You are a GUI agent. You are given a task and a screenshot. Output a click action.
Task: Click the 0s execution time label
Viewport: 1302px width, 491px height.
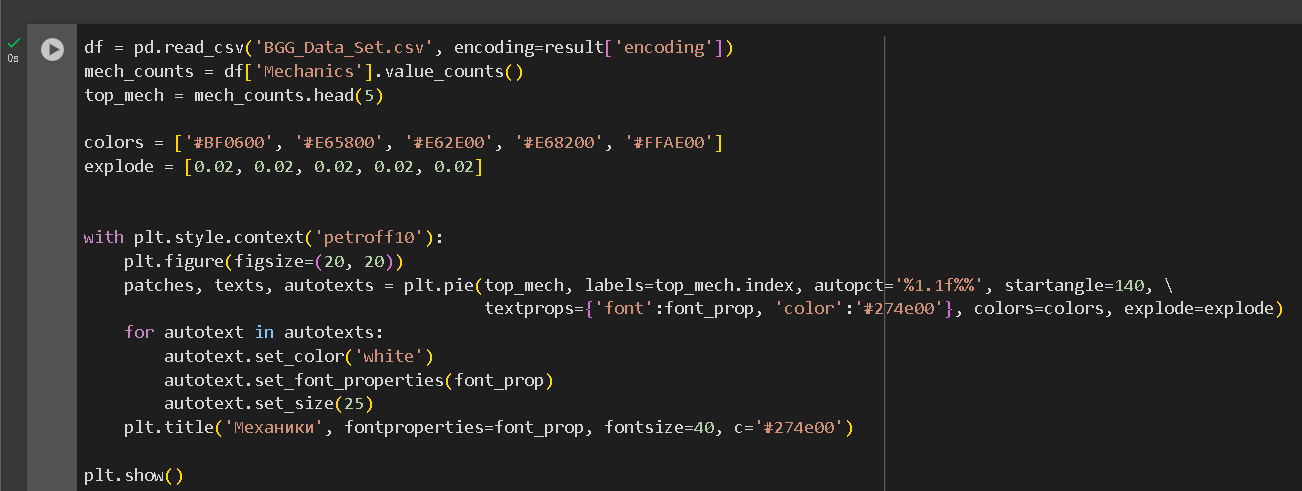(13, 58)
